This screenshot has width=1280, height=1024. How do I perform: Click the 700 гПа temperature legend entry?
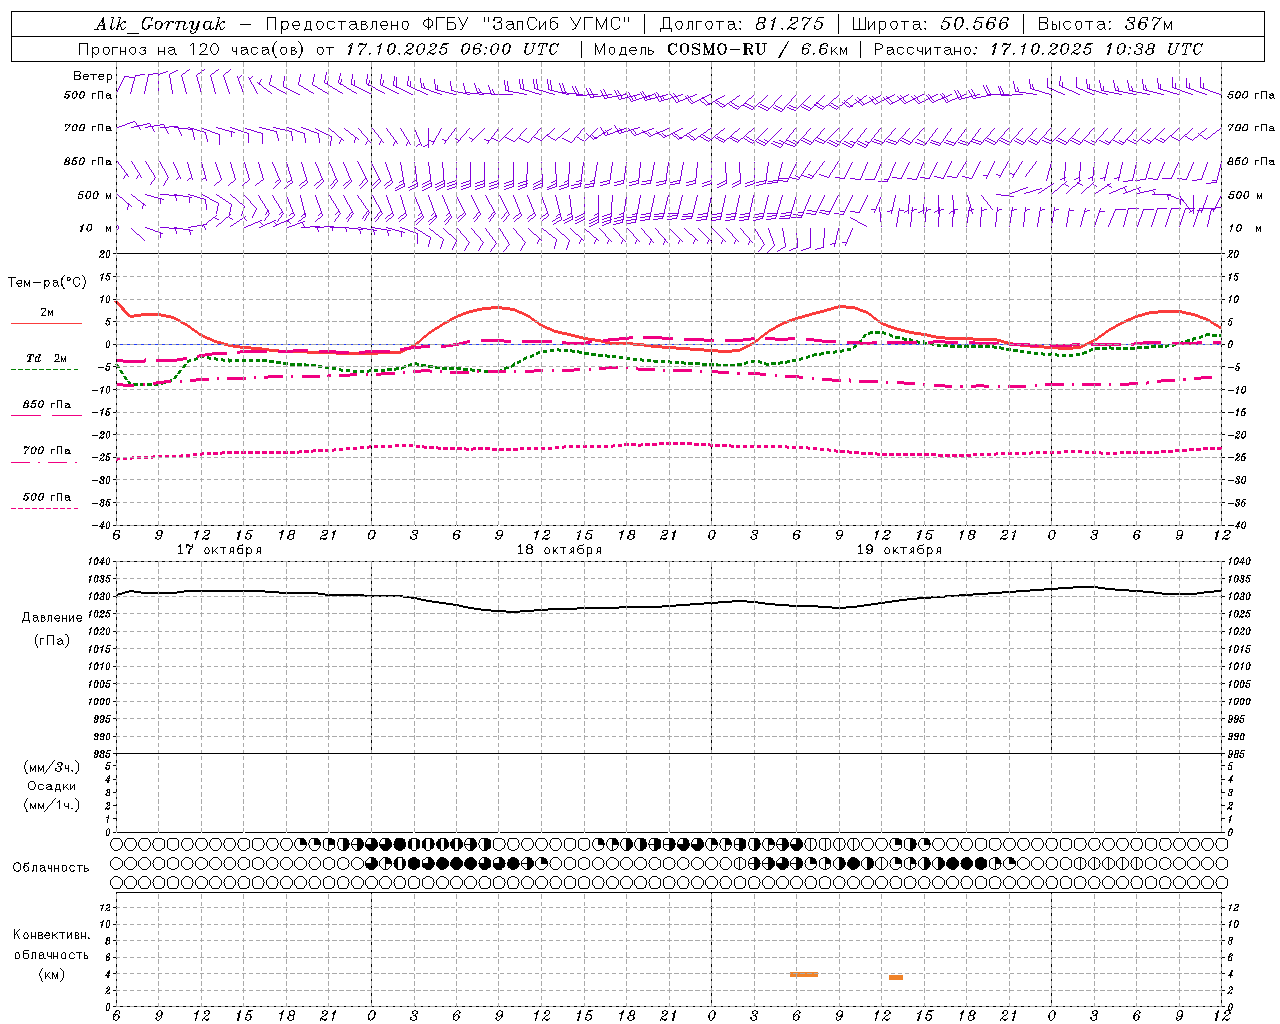click(47, 451)
